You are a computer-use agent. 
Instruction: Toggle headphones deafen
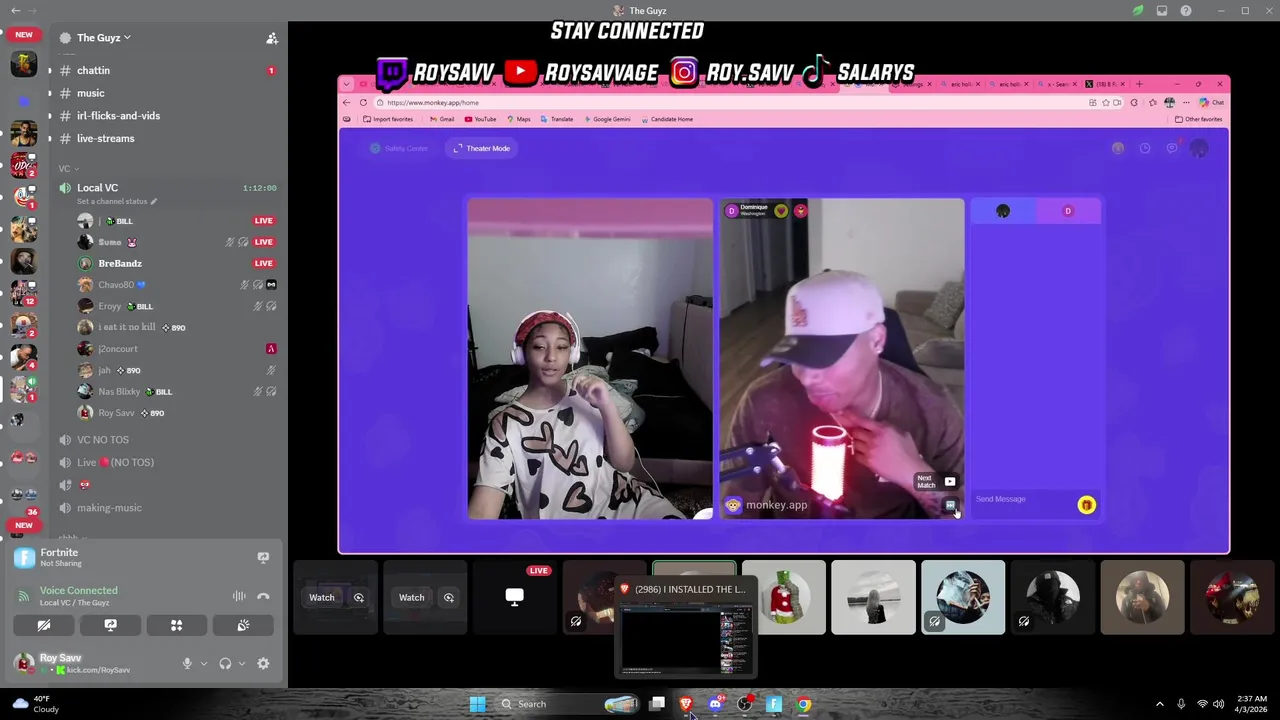click(225, 664)
